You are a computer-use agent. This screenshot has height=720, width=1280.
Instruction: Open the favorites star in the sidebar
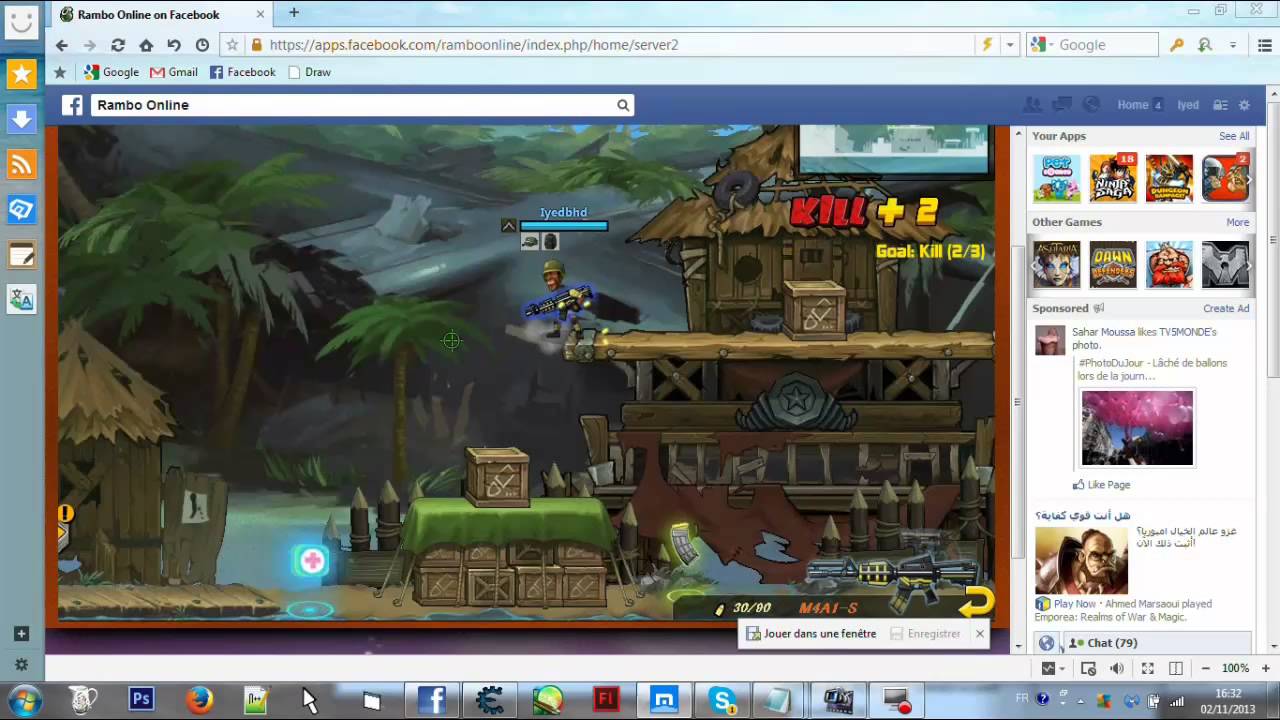(21, 73)
